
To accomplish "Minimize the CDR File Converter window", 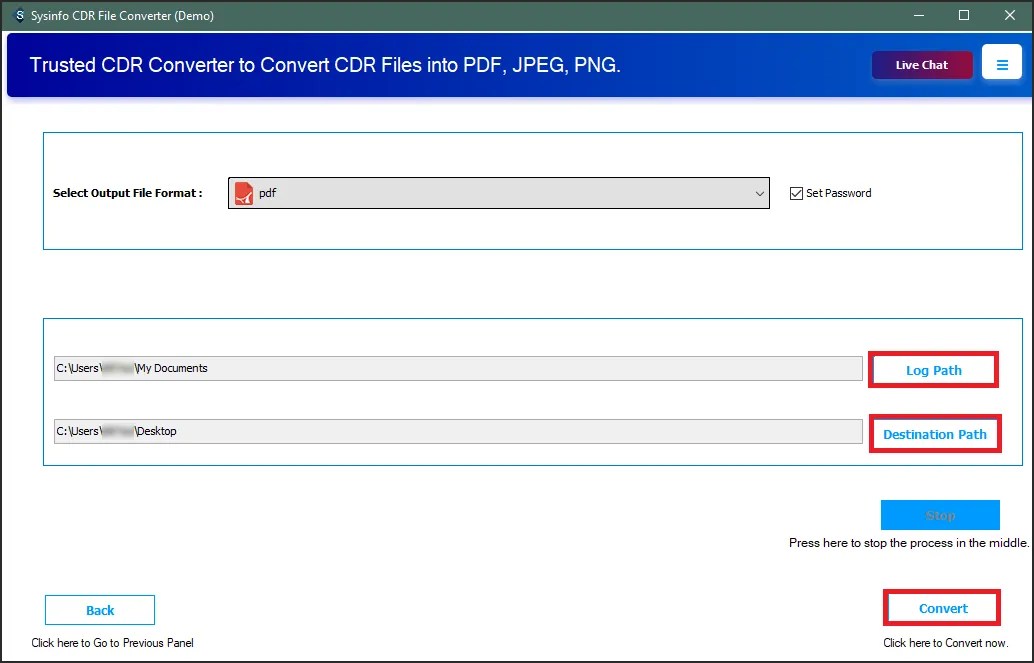I will pos(917,15).
